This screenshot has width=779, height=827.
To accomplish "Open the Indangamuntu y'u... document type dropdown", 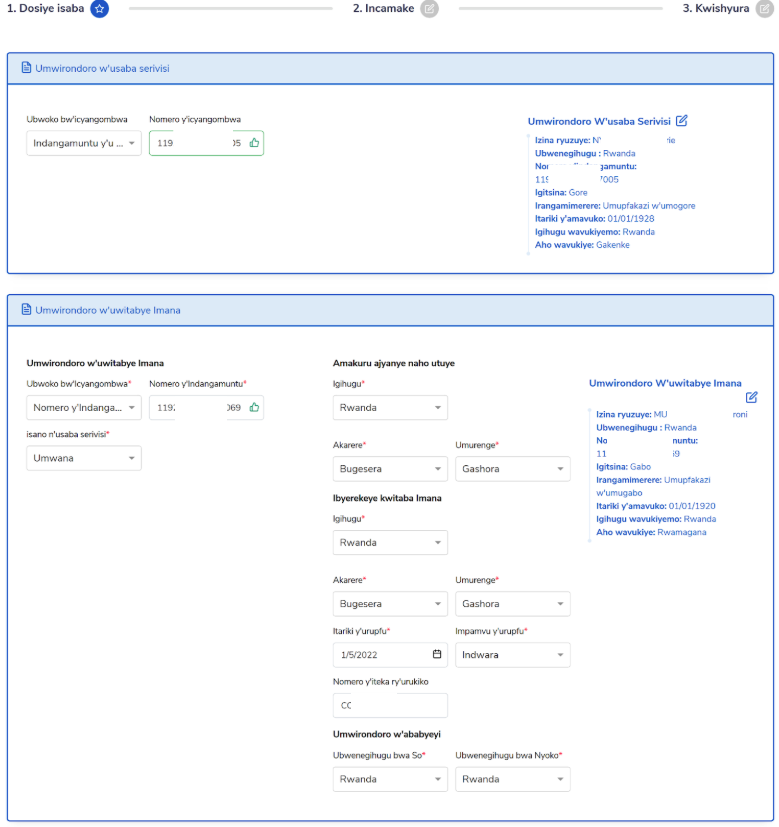I will click(84, 143).
